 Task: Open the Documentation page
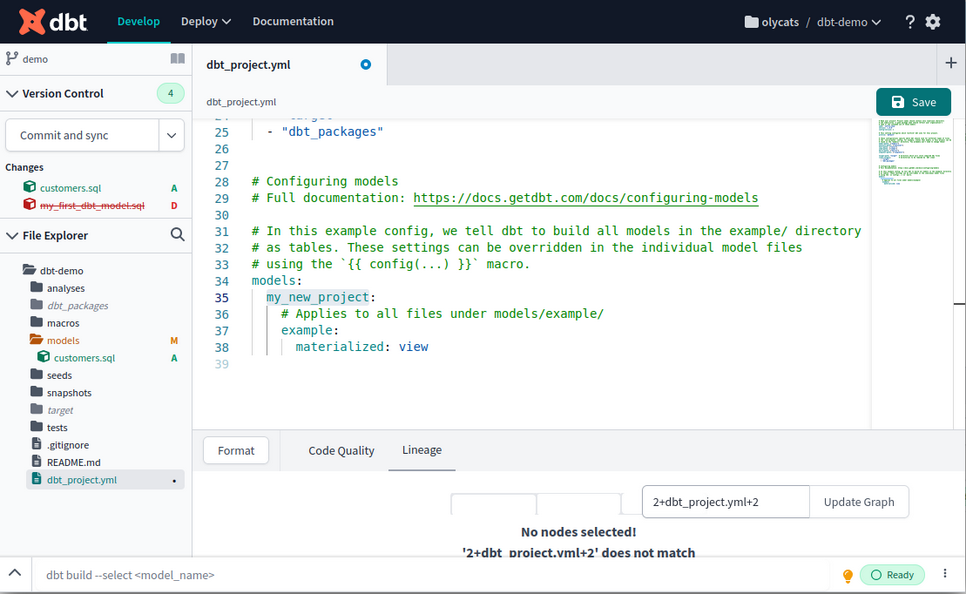pos(293,21)
